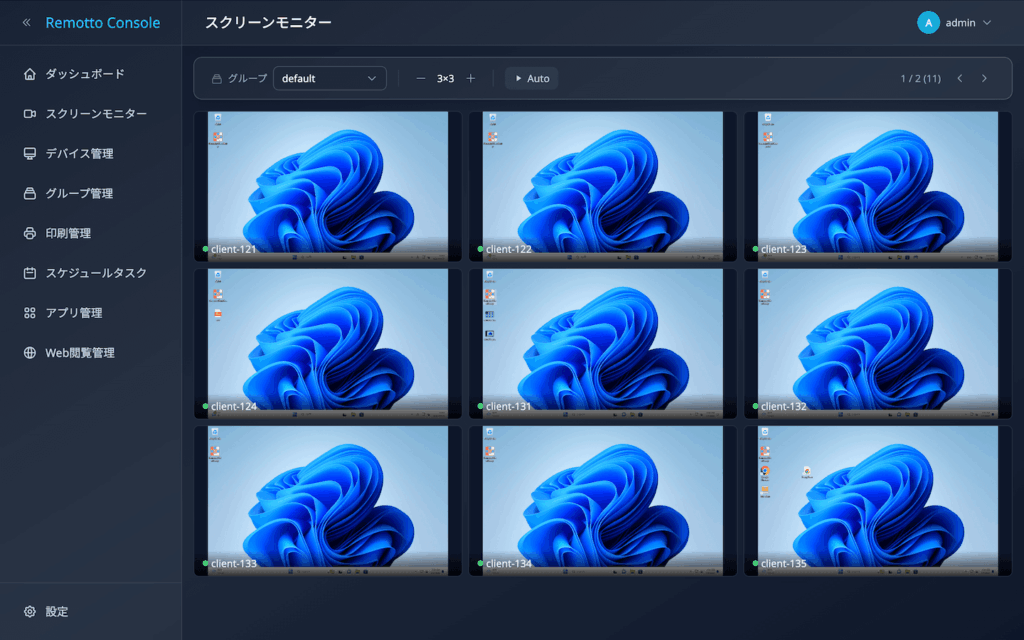This screenshot has width=1024, height=640.
Task: Click the gear icon beside 設定
Action: pos(29,612)
